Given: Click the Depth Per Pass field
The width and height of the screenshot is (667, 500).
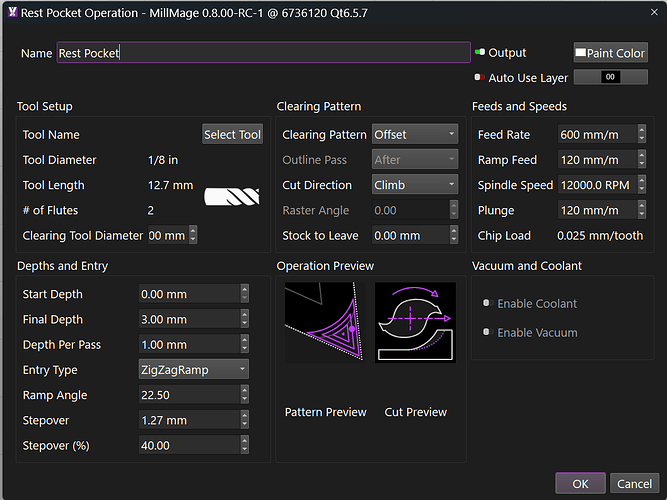Looking at the screenshot, I should (x=189, y=344).
